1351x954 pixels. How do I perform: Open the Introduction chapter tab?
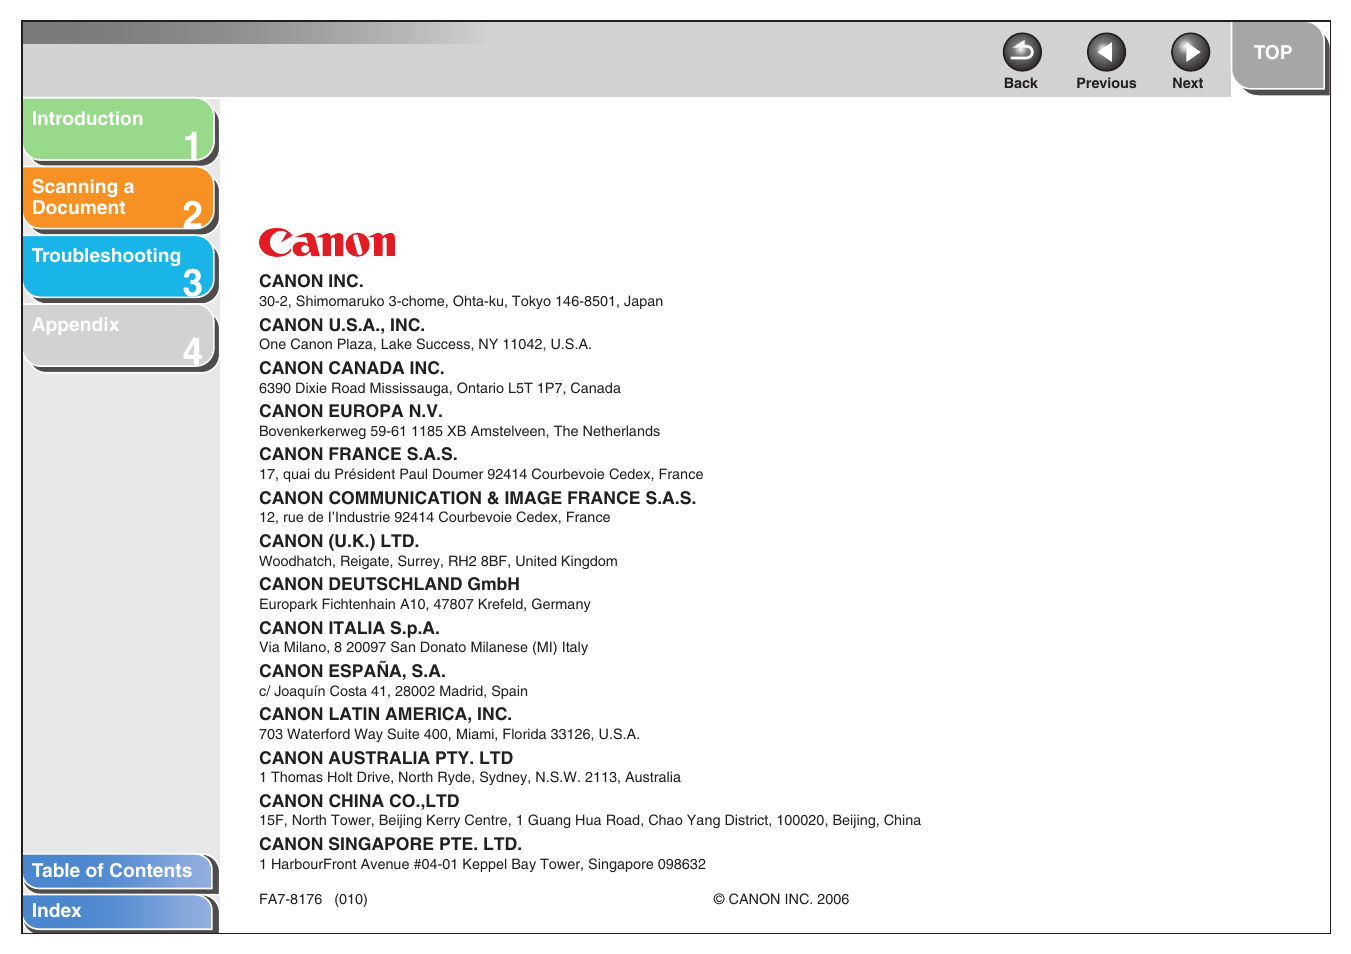coord(119,131)
